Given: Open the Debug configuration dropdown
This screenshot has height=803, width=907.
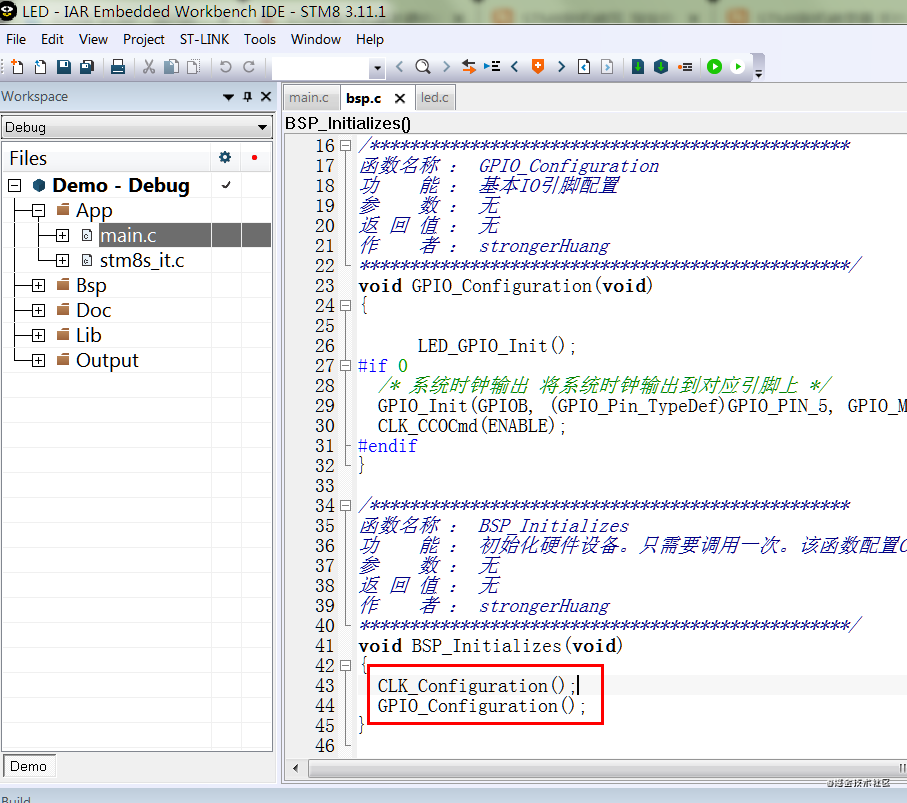Looking at the screenshot, I should point(263,128).
